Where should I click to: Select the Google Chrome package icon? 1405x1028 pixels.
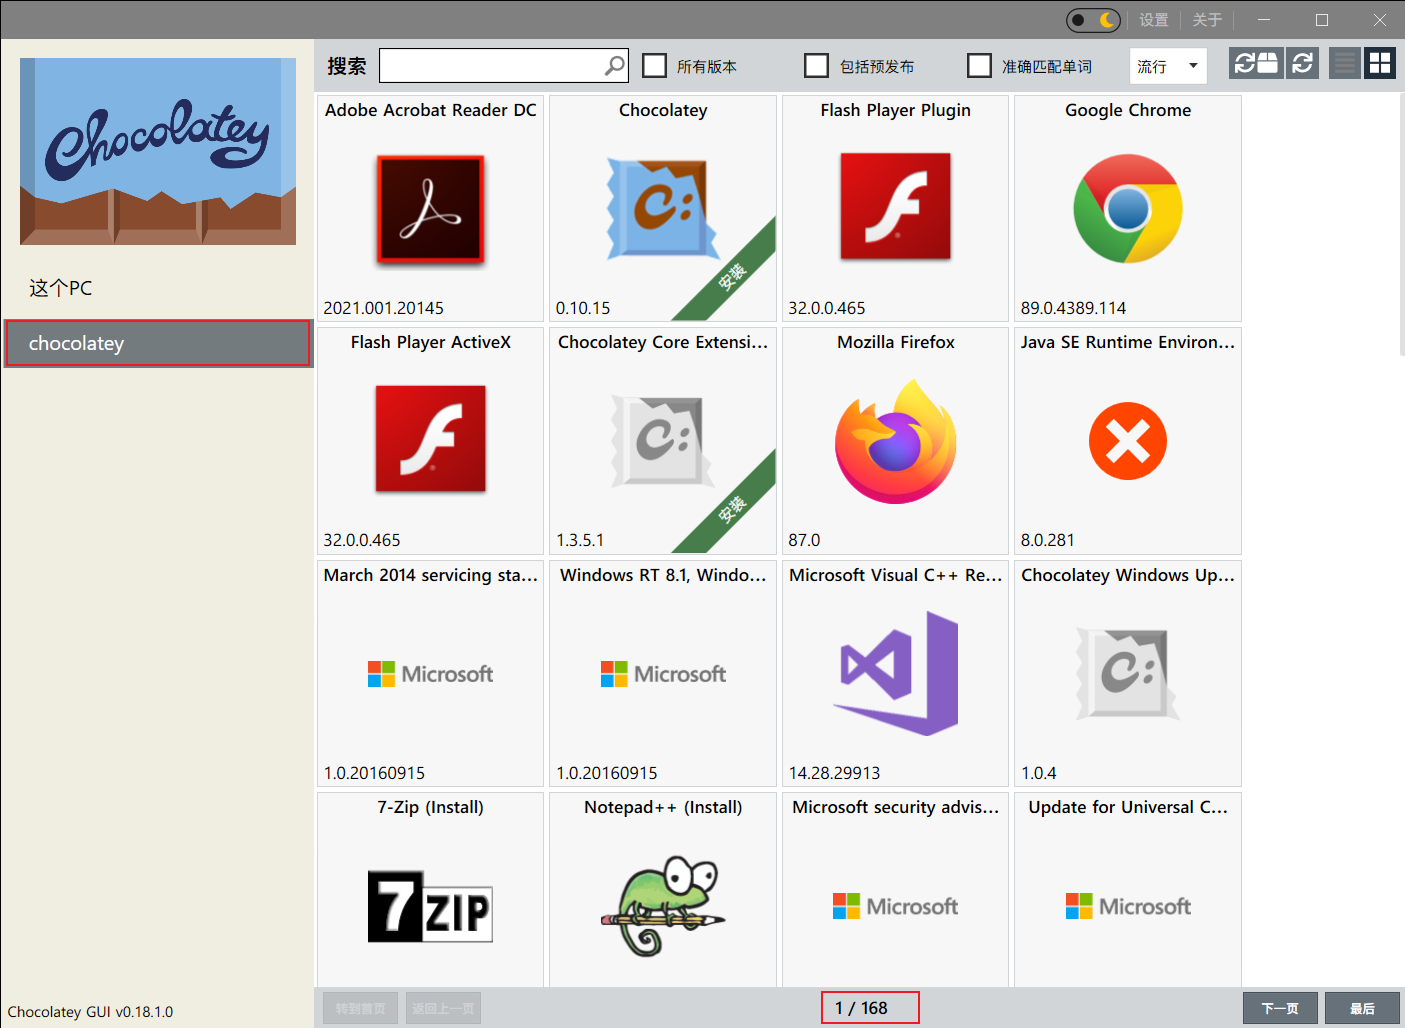(1128, 208)
